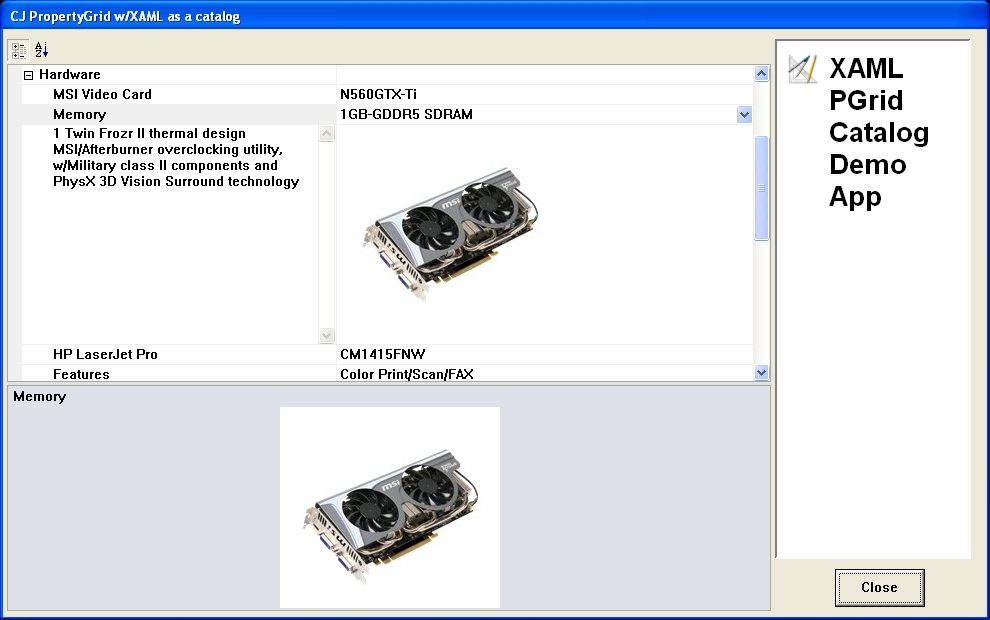Click the property grid scroll down arrow

click(761, 373)
